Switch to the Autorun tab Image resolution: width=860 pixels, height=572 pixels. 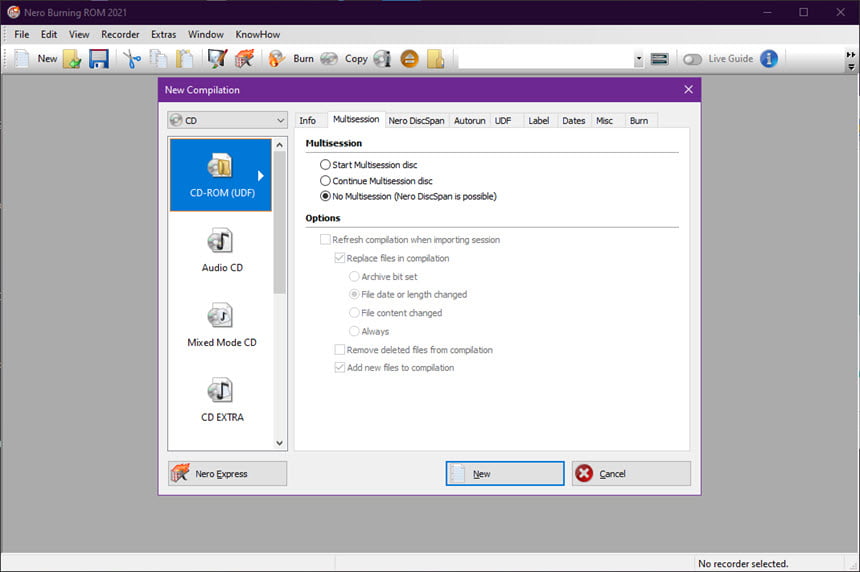[x=469, y=121]
